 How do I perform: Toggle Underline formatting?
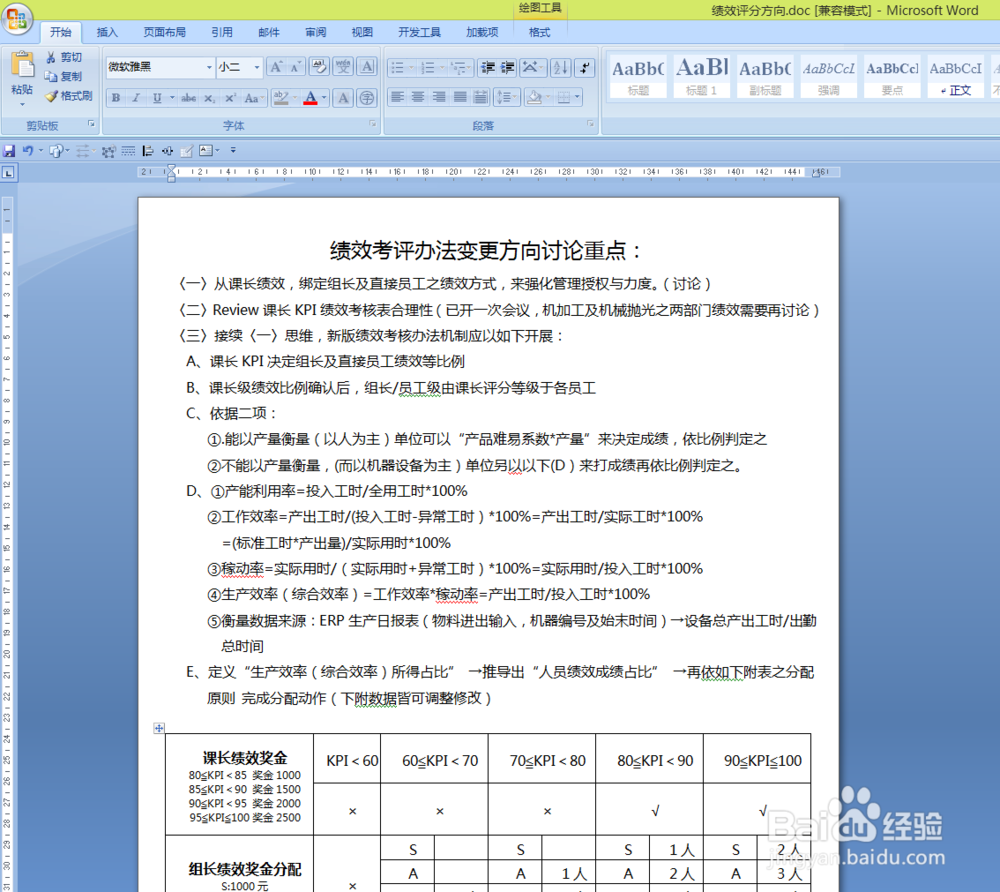pyautogui.click(x=157, y=98)
